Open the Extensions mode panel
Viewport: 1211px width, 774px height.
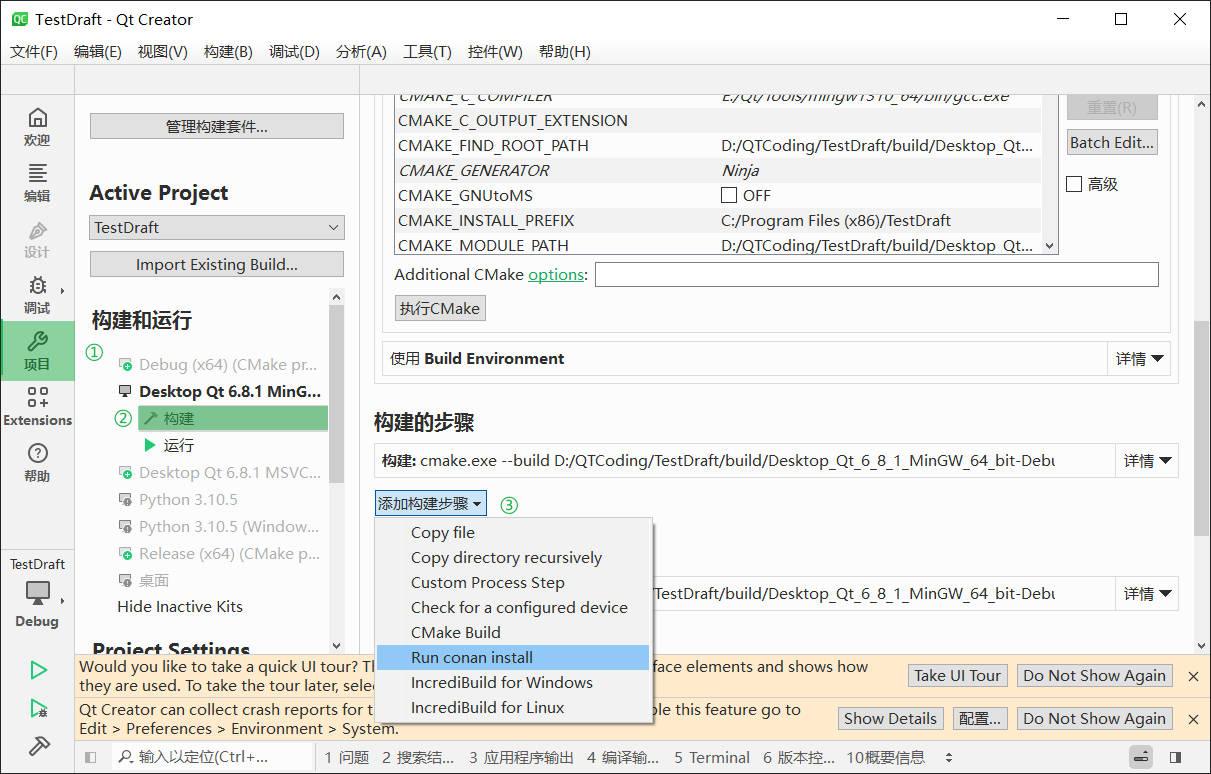37,405
